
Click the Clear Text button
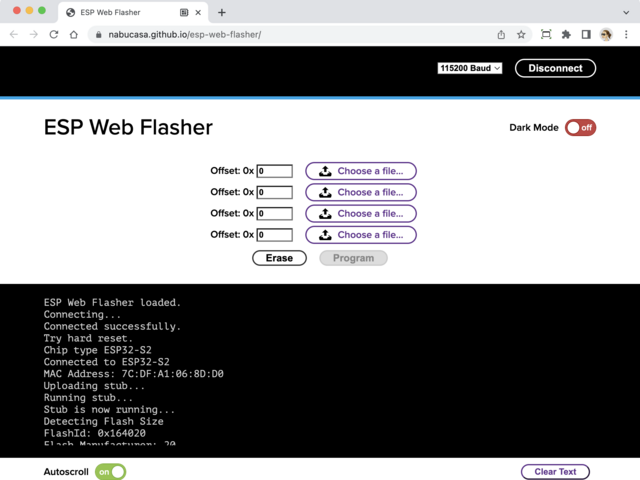(555, 472)
